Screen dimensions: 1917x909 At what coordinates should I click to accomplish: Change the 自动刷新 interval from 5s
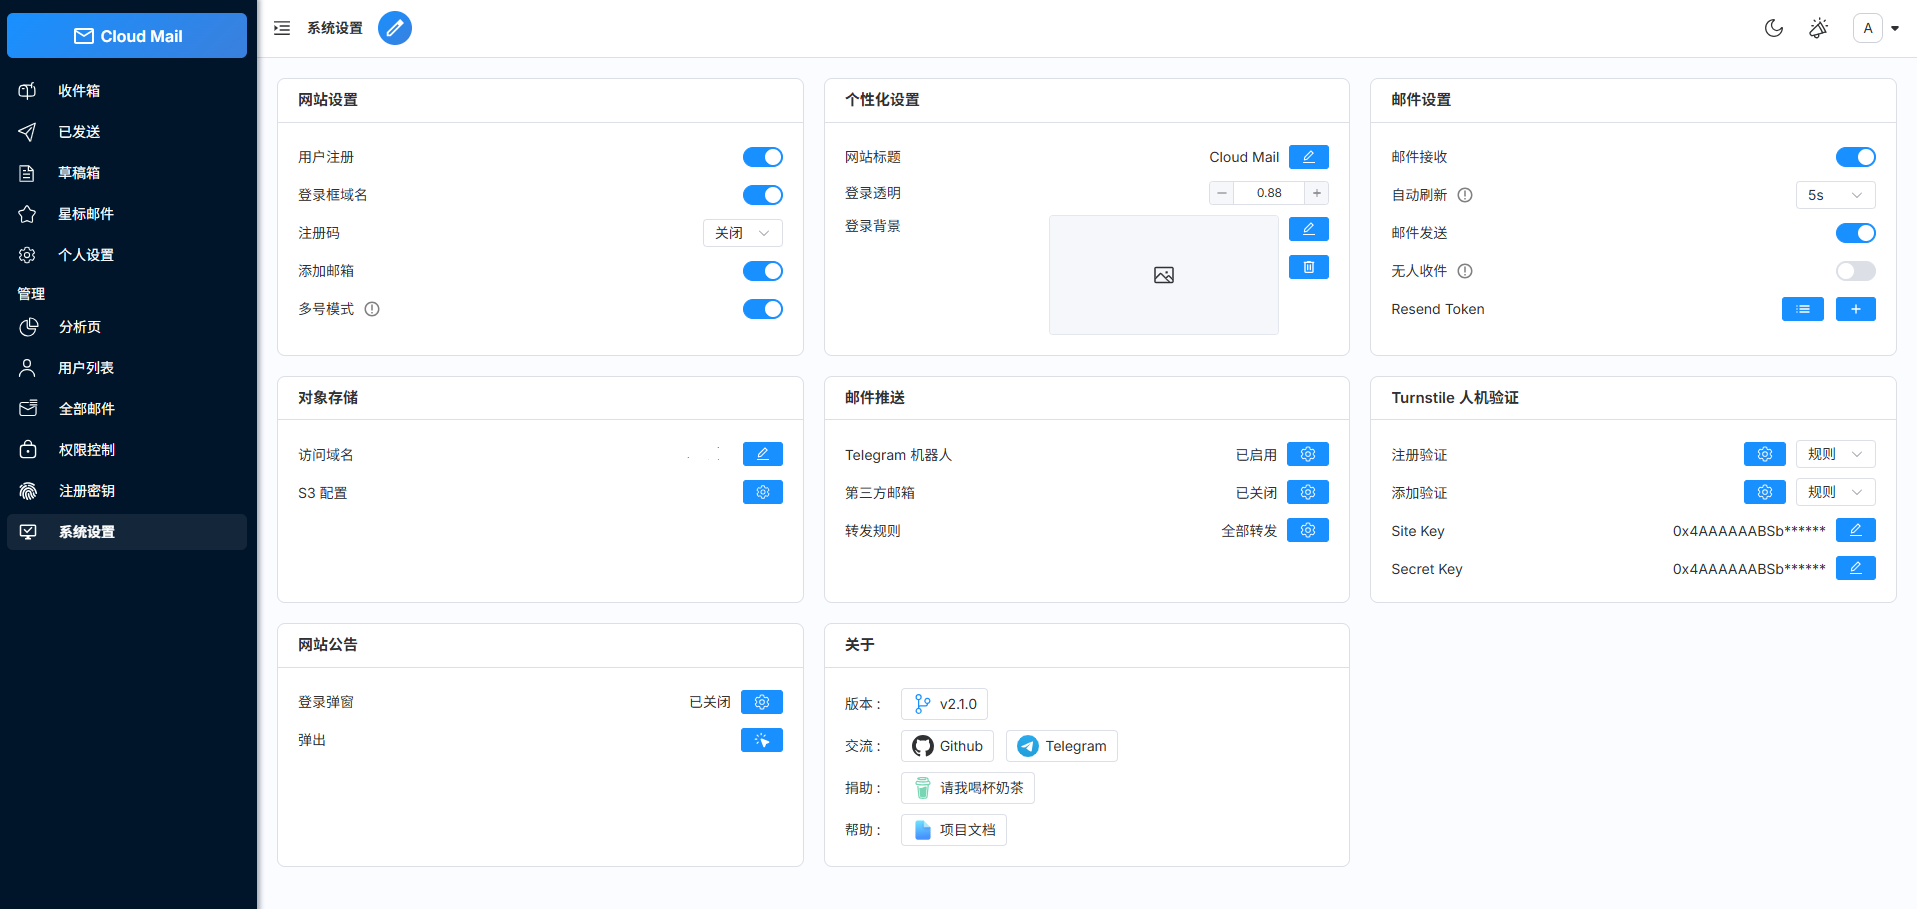(x=1835, y=194)
